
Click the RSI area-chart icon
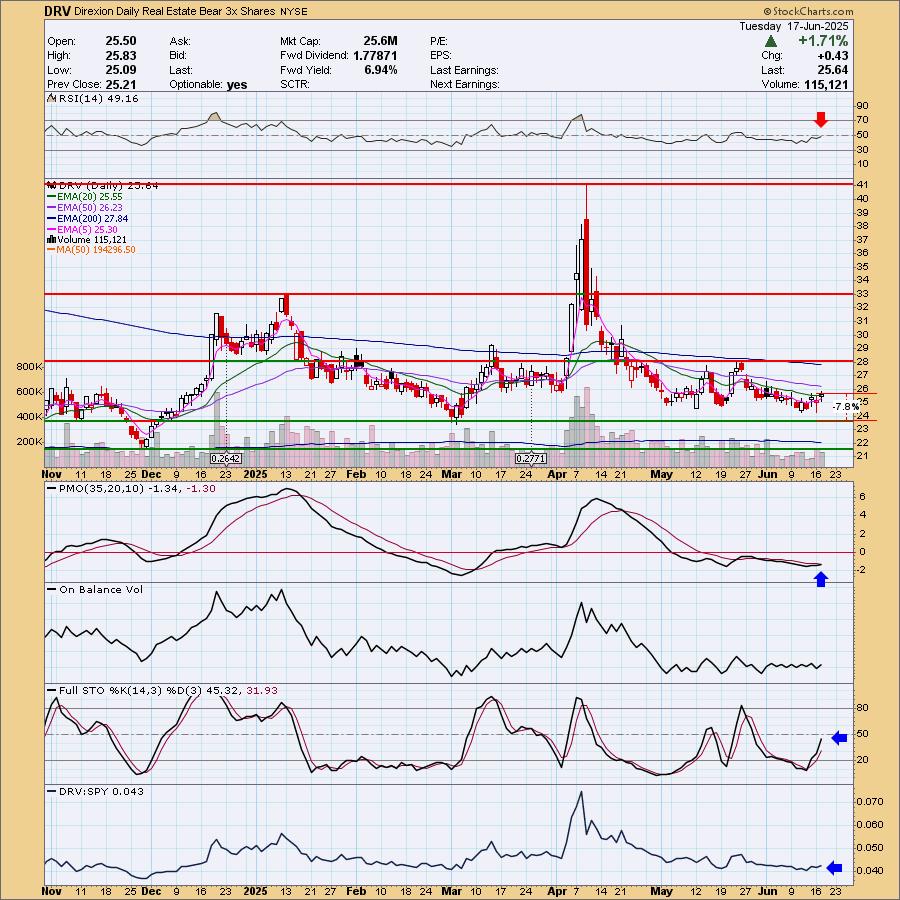[x=51, y=99]
